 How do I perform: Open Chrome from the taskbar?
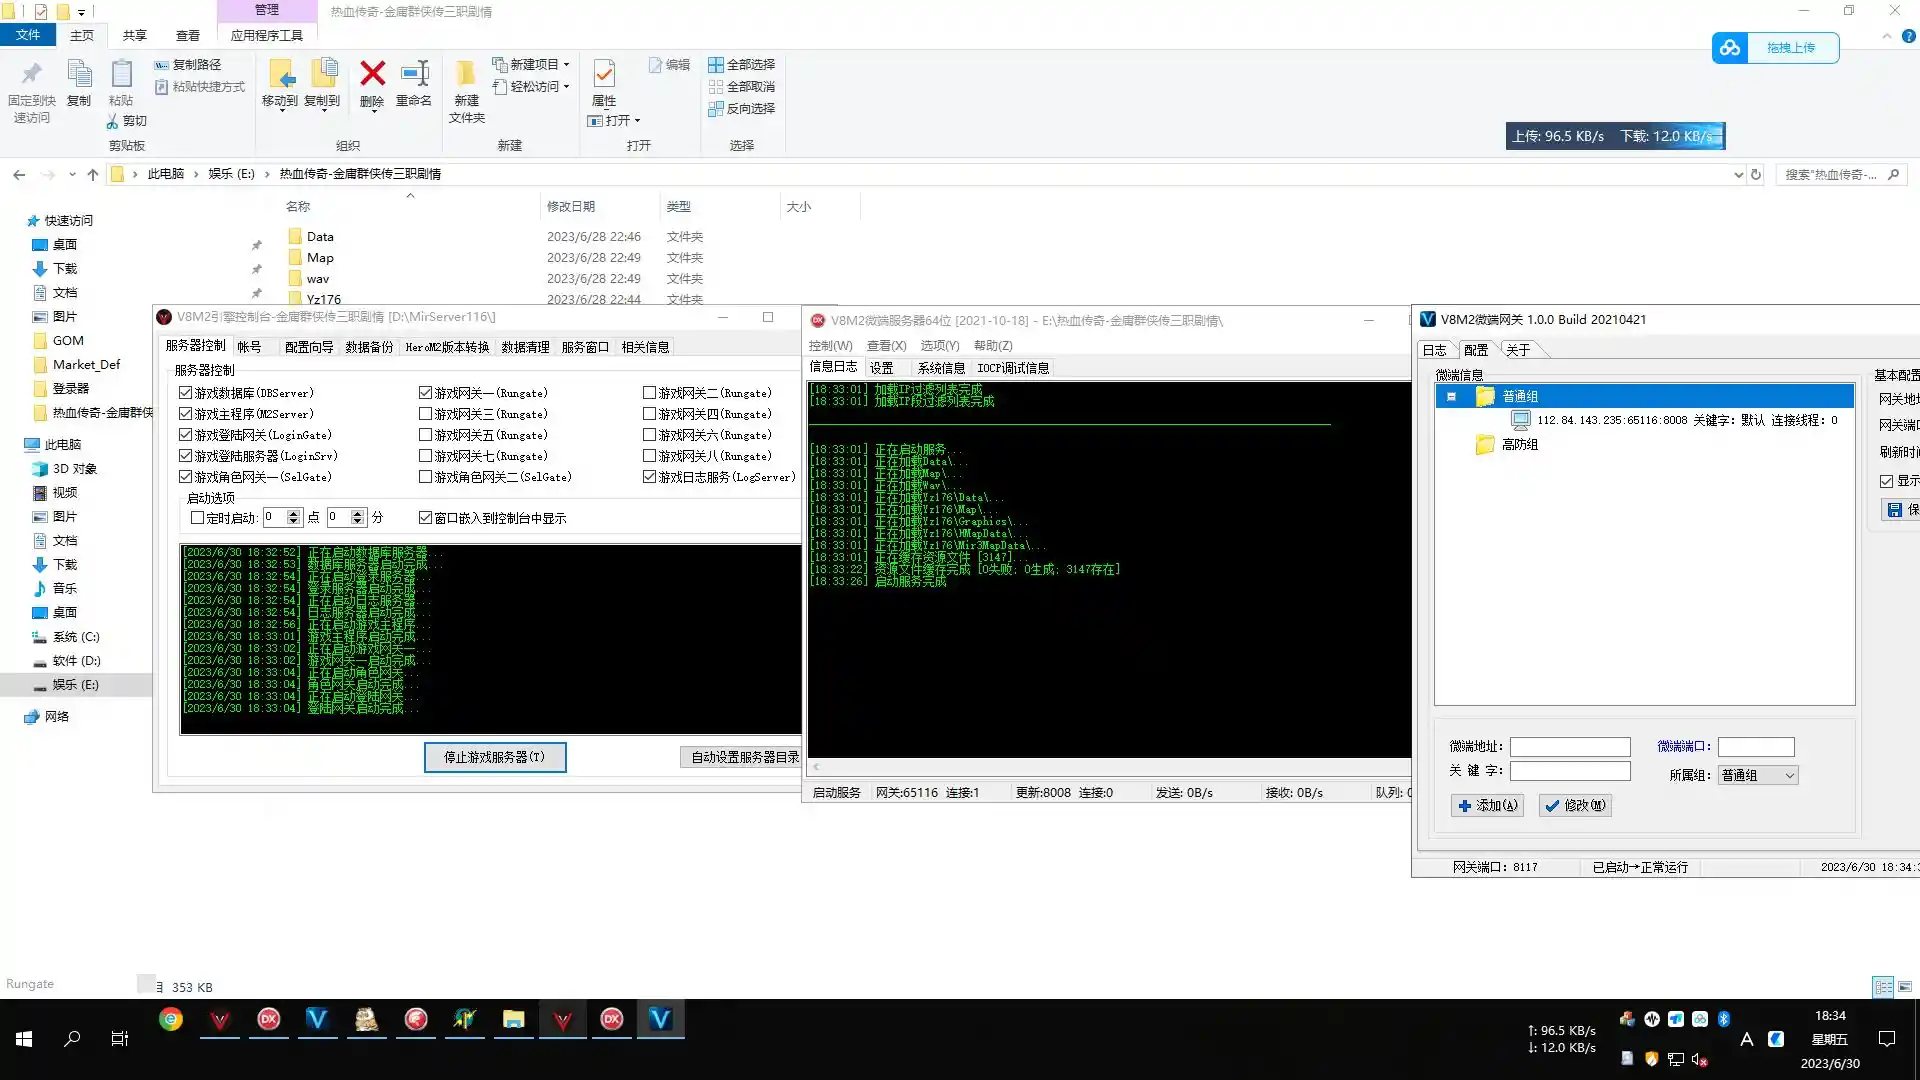(x=171, y=1019)
